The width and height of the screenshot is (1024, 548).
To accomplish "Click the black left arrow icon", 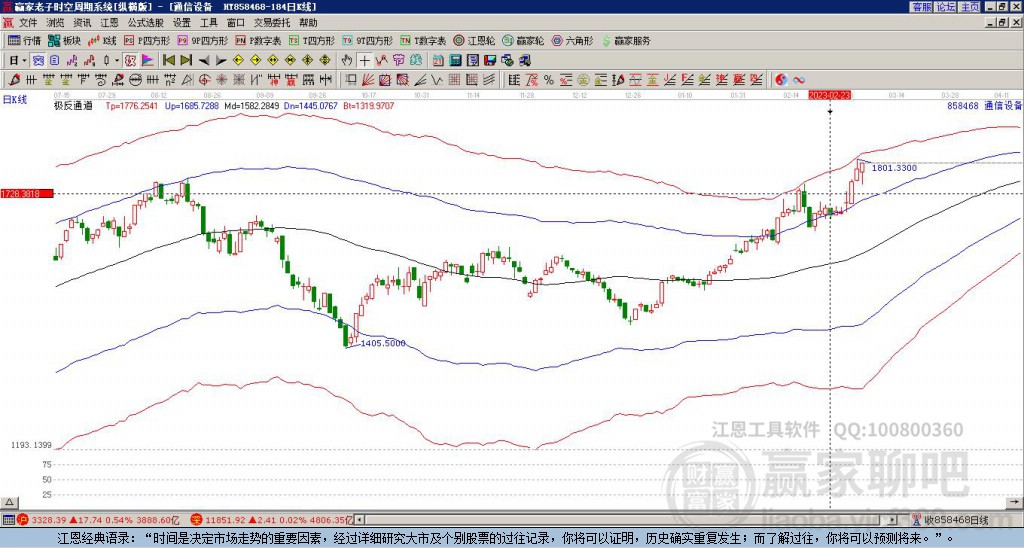I will pos(204,61).
